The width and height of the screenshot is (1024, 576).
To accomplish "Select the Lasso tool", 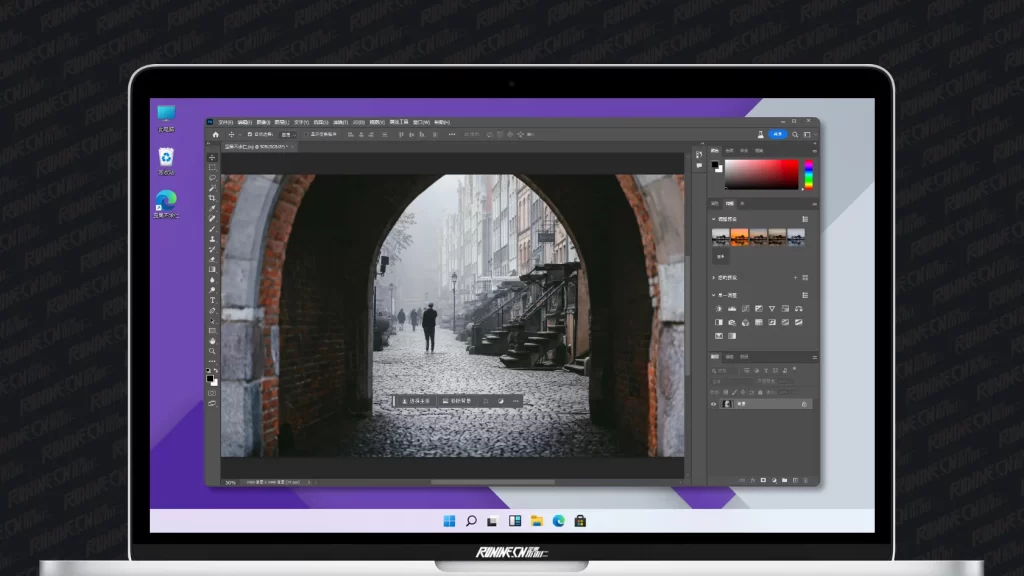I will coord(212,178).
